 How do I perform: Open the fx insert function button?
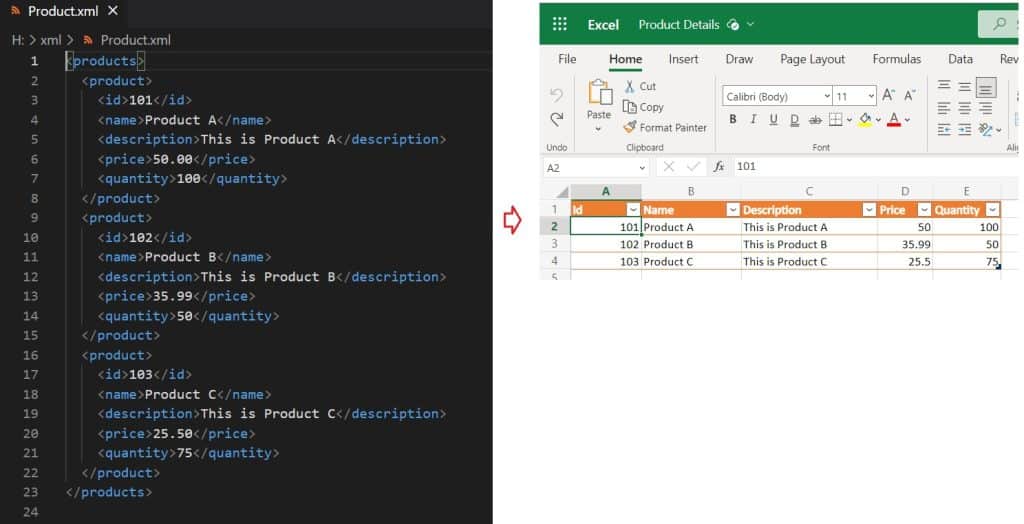click(x=719, y=167)
